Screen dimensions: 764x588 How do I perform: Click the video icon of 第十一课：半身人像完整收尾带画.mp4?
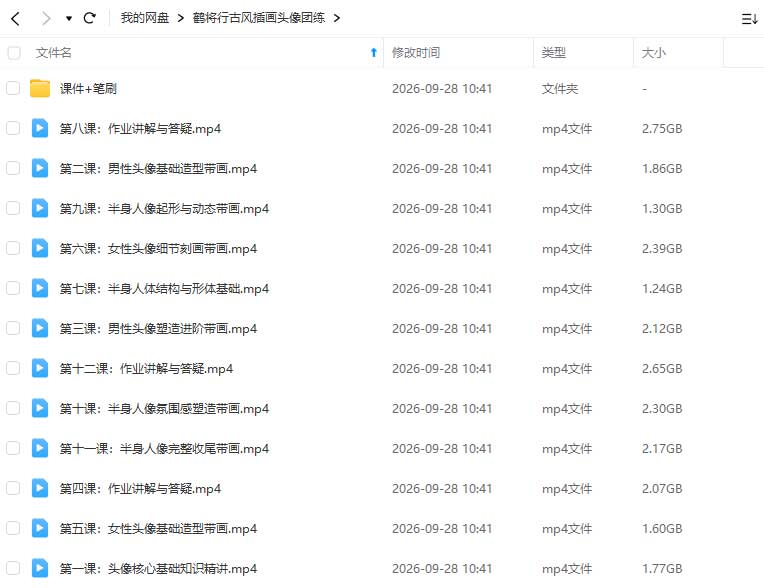tap(40, 448)
